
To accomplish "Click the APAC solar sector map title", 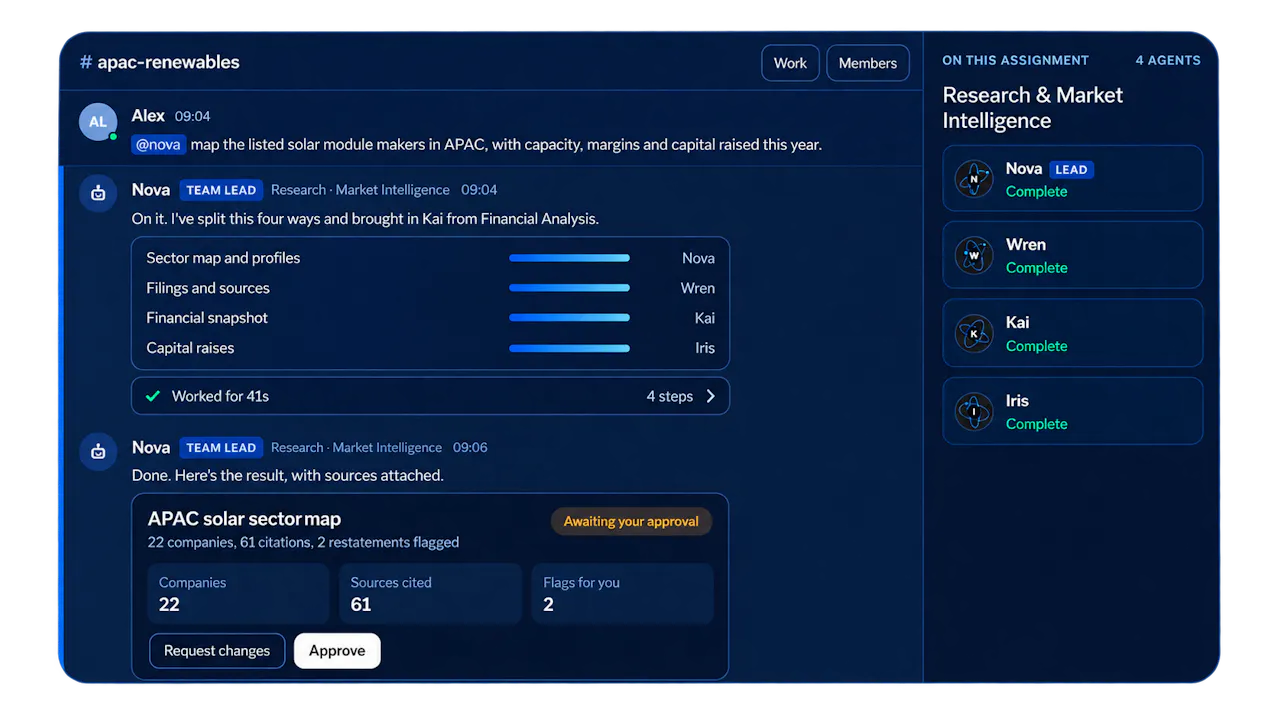I will click(244, 519).
